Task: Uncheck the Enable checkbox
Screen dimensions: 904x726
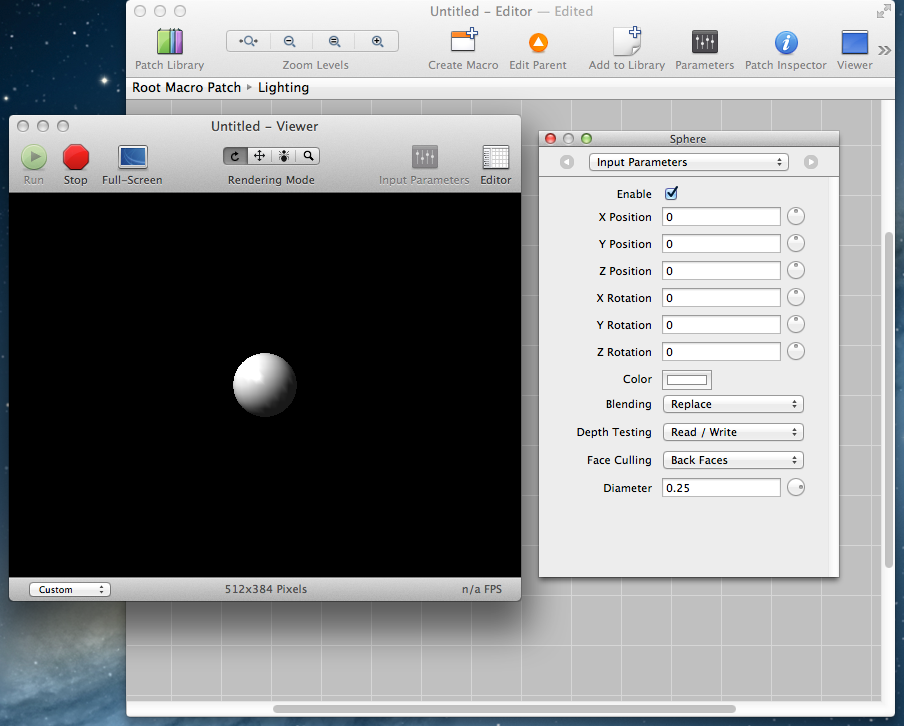Action: (671, 194)
